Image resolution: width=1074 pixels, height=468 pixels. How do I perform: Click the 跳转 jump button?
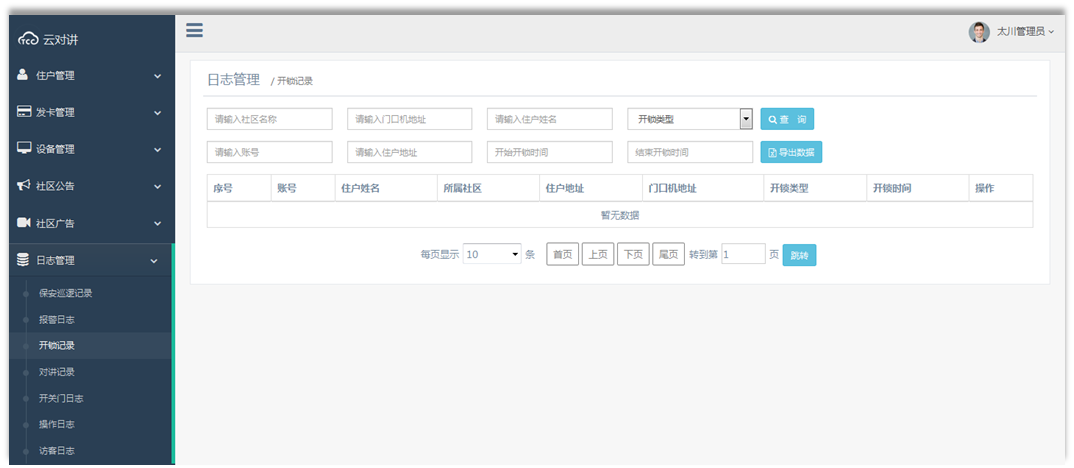[799, 255]
